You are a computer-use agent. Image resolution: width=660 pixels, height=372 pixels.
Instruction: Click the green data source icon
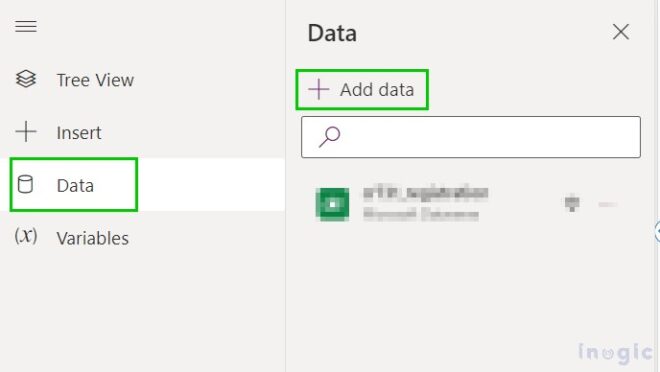coord(332,205)
